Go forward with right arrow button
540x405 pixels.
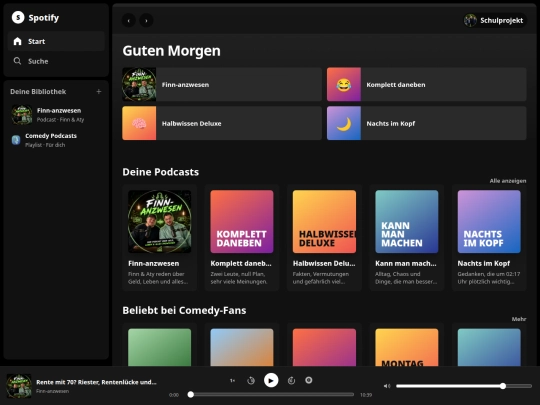(146, 20)
